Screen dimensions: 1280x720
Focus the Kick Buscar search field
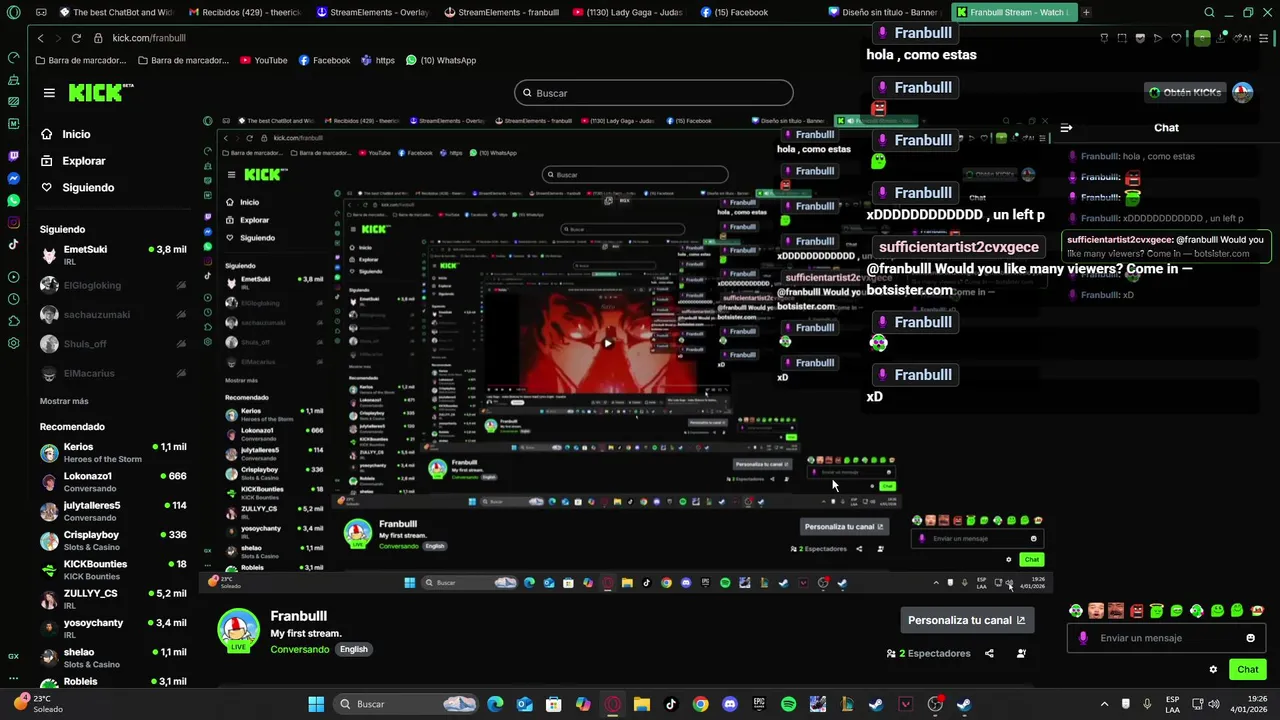[x=654, y=93]
